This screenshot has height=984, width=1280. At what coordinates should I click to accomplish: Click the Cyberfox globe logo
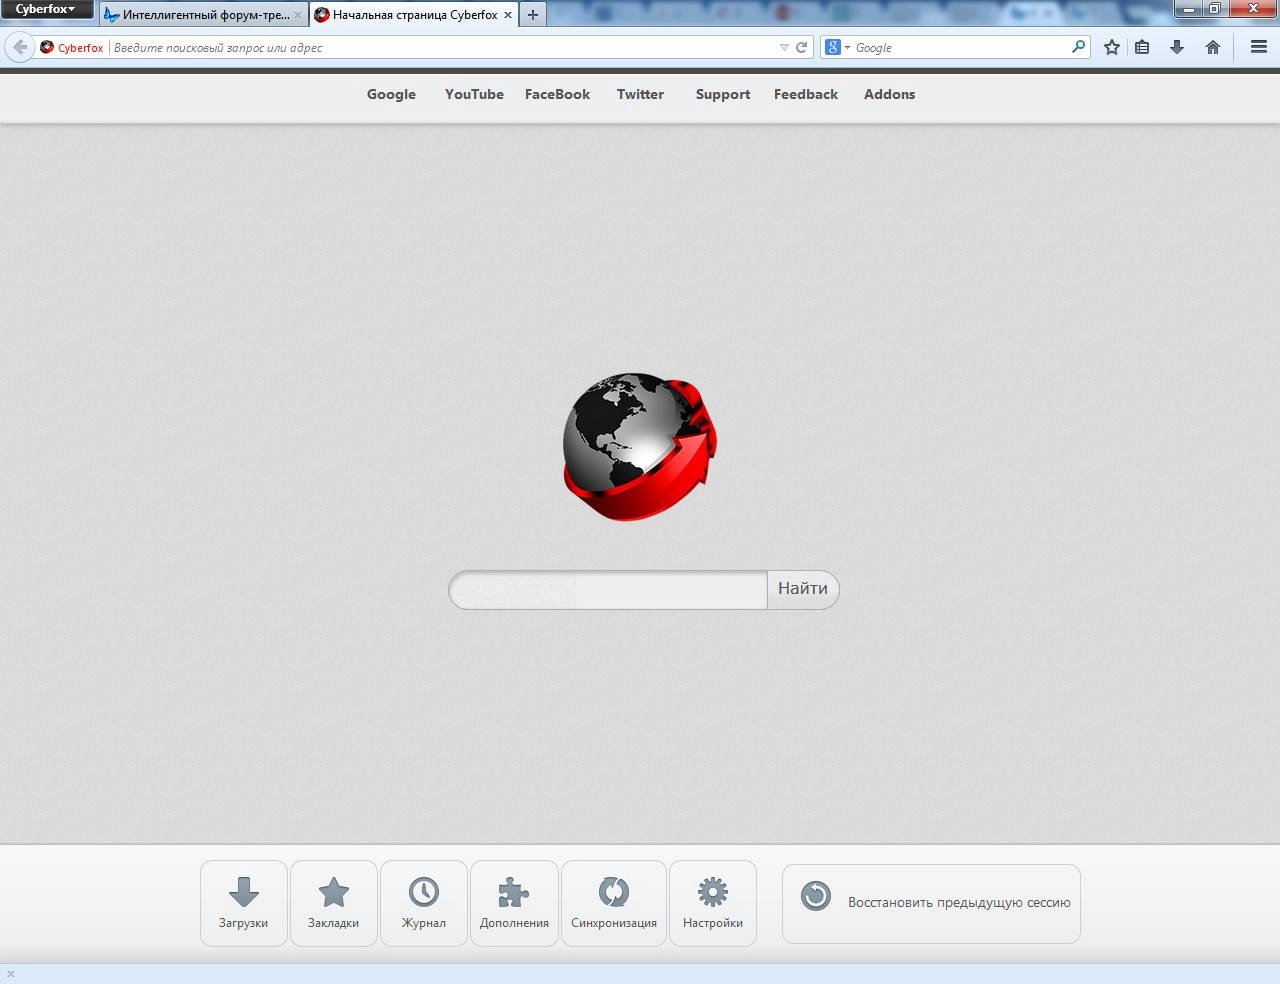point(640,447)
